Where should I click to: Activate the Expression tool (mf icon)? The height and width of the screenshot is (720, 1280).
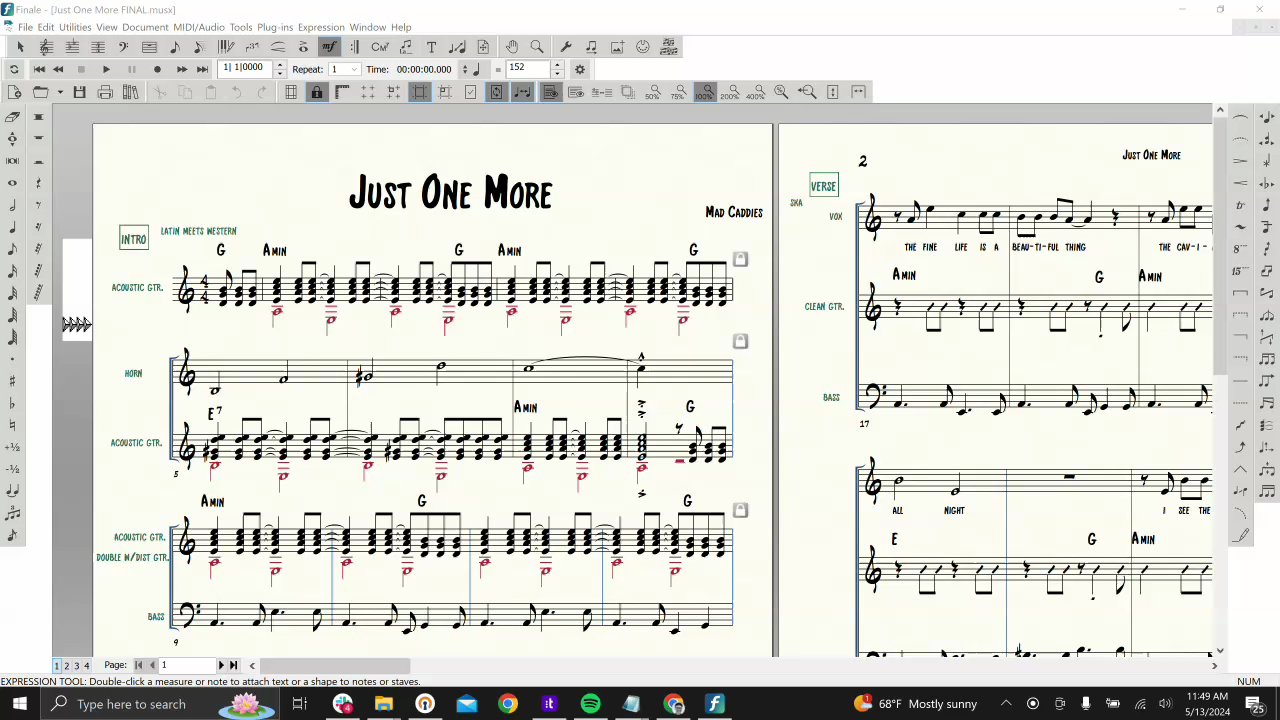328,47
